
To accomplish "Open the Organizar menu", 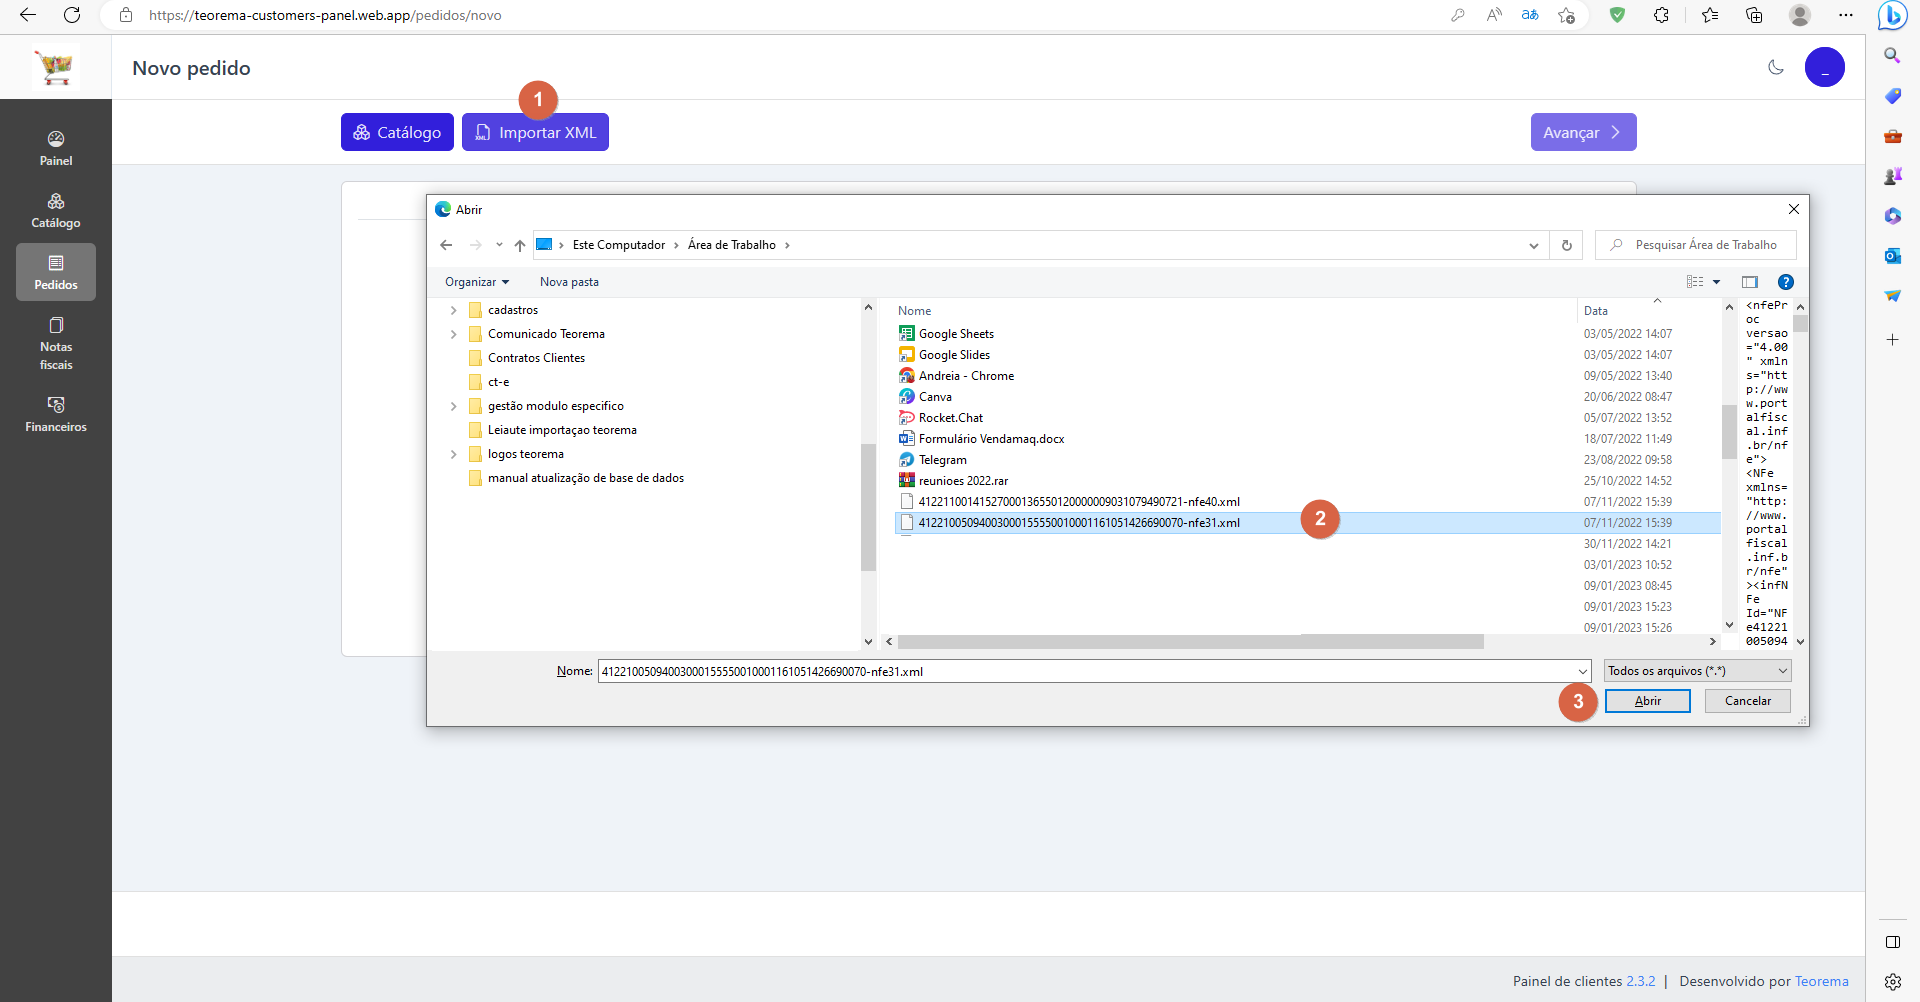I will point(477,282).
